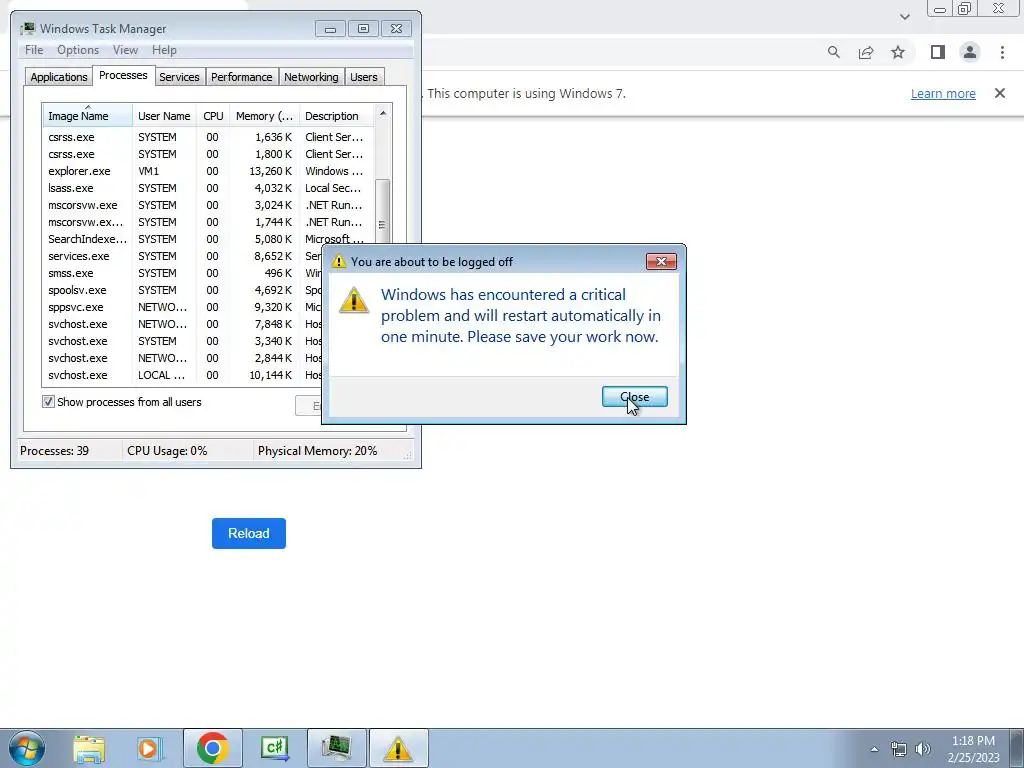Click the Processes: 39 status entry
This screenshot has height=768, width=1024.
pos(54,451)
